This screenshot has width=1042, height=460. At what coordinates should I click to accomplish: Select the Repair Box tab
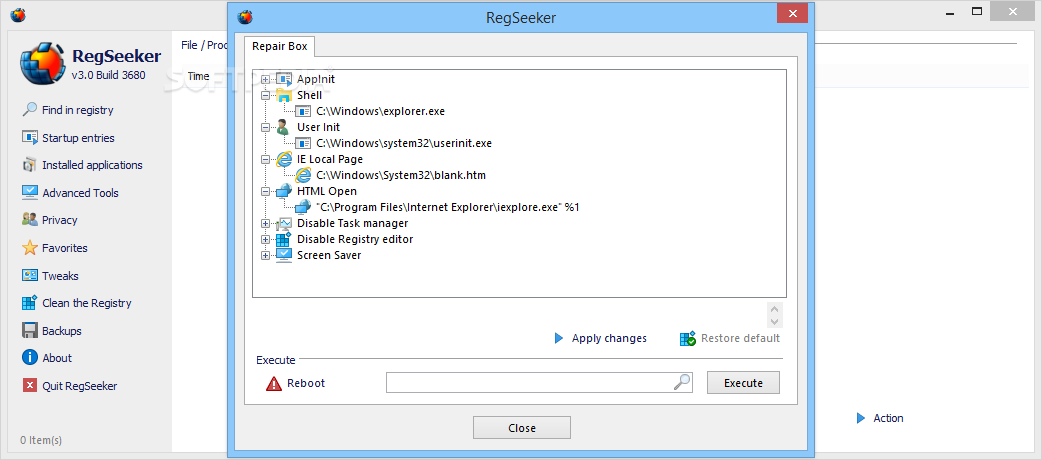pos(279,46)
